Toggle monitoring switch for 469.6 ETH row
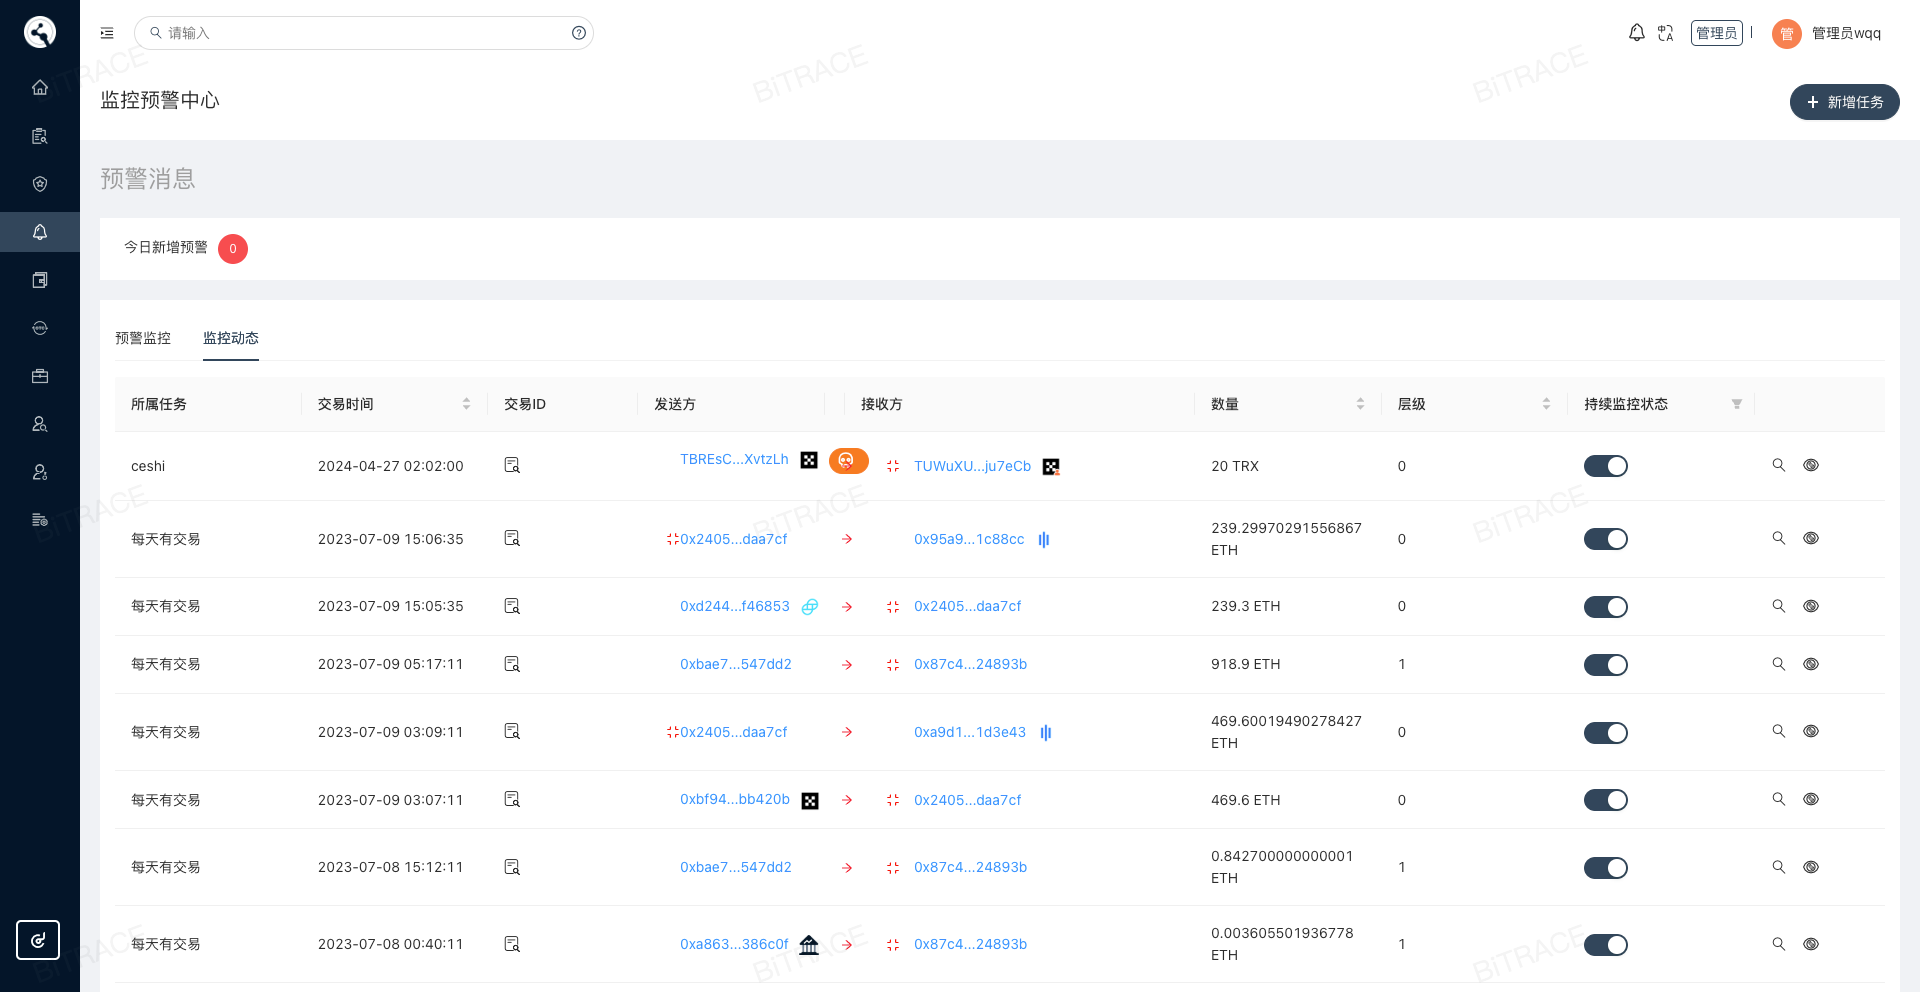 coord(1606,800)
